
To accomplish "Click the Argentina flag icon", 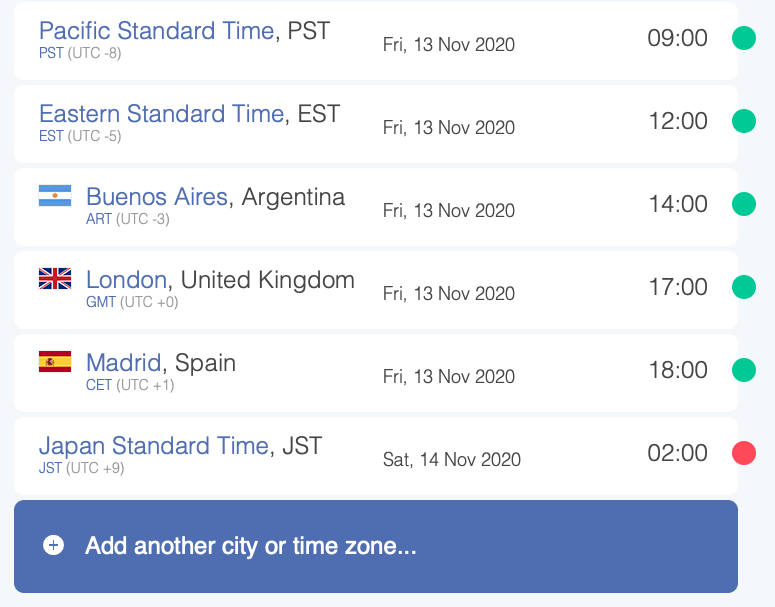I will [55, 195].
